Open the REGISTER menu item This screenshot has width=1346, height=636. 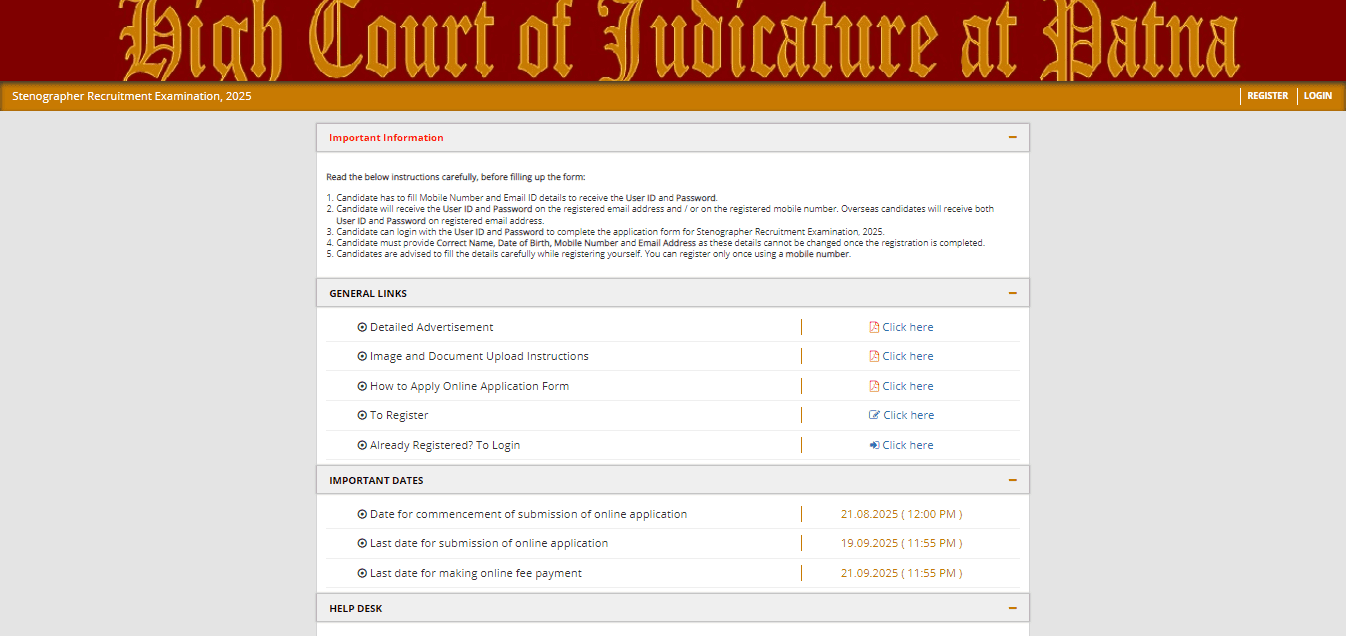(1267, 95)
